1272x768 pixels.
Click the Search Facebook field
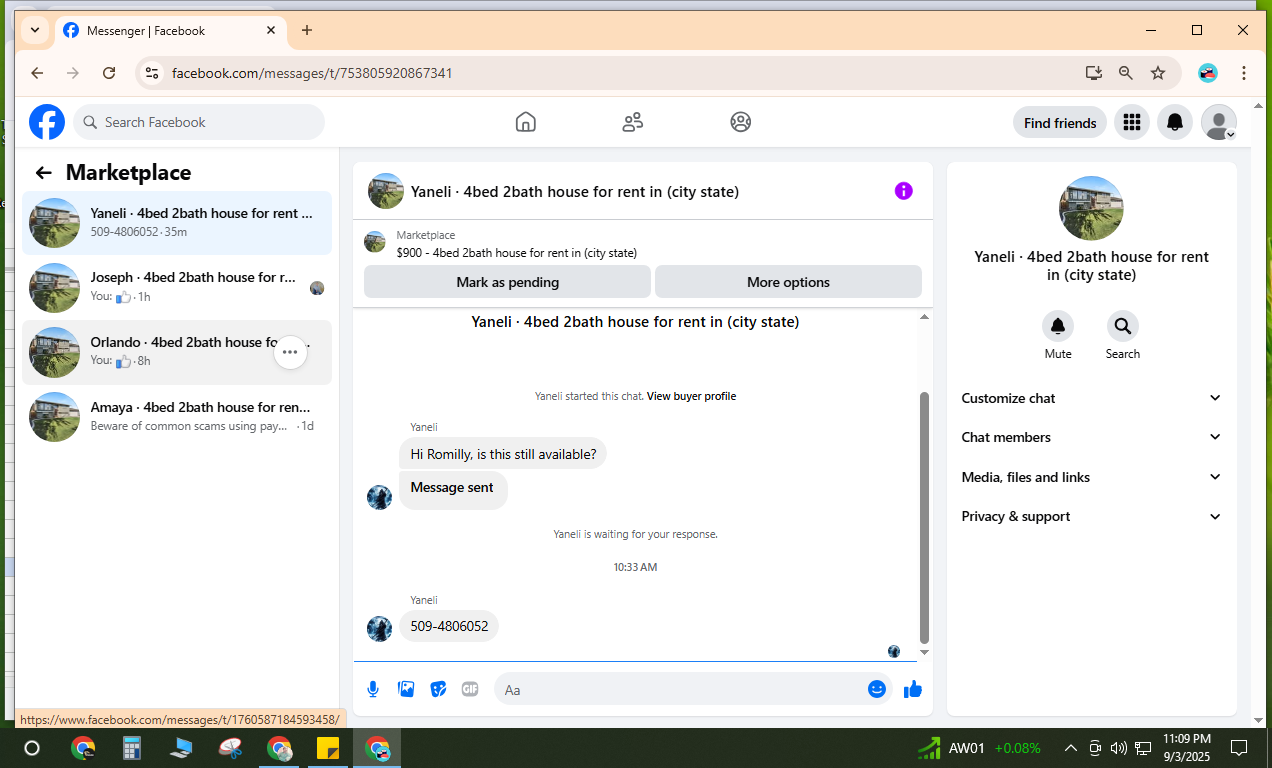[x=199, y=122]
